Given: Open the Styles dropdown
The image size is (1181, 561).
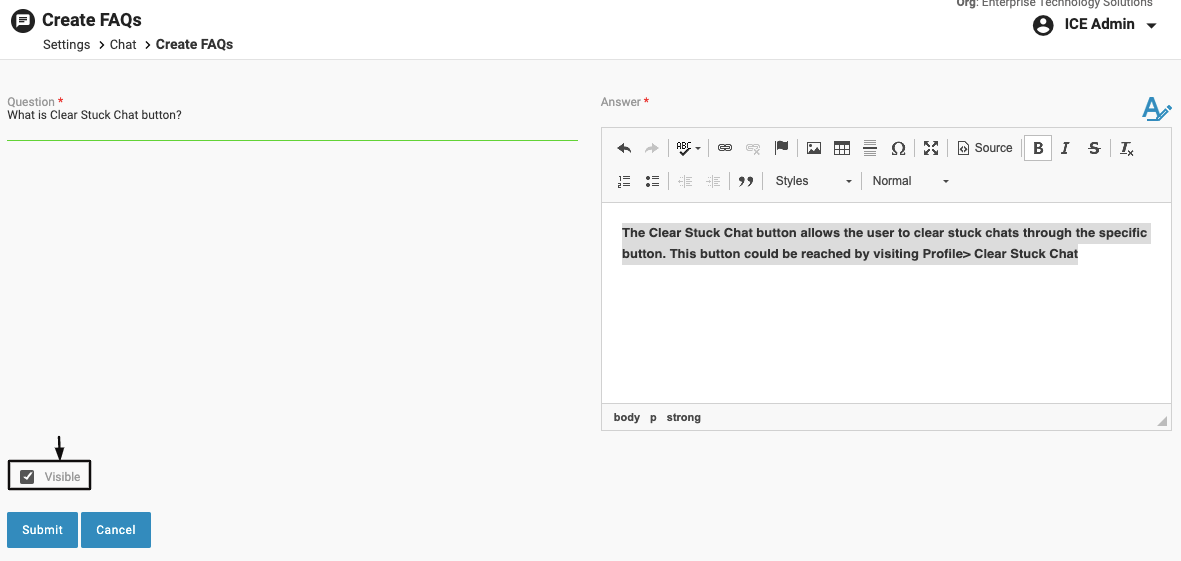Looking at the screenshot, I should click(813, 181).
